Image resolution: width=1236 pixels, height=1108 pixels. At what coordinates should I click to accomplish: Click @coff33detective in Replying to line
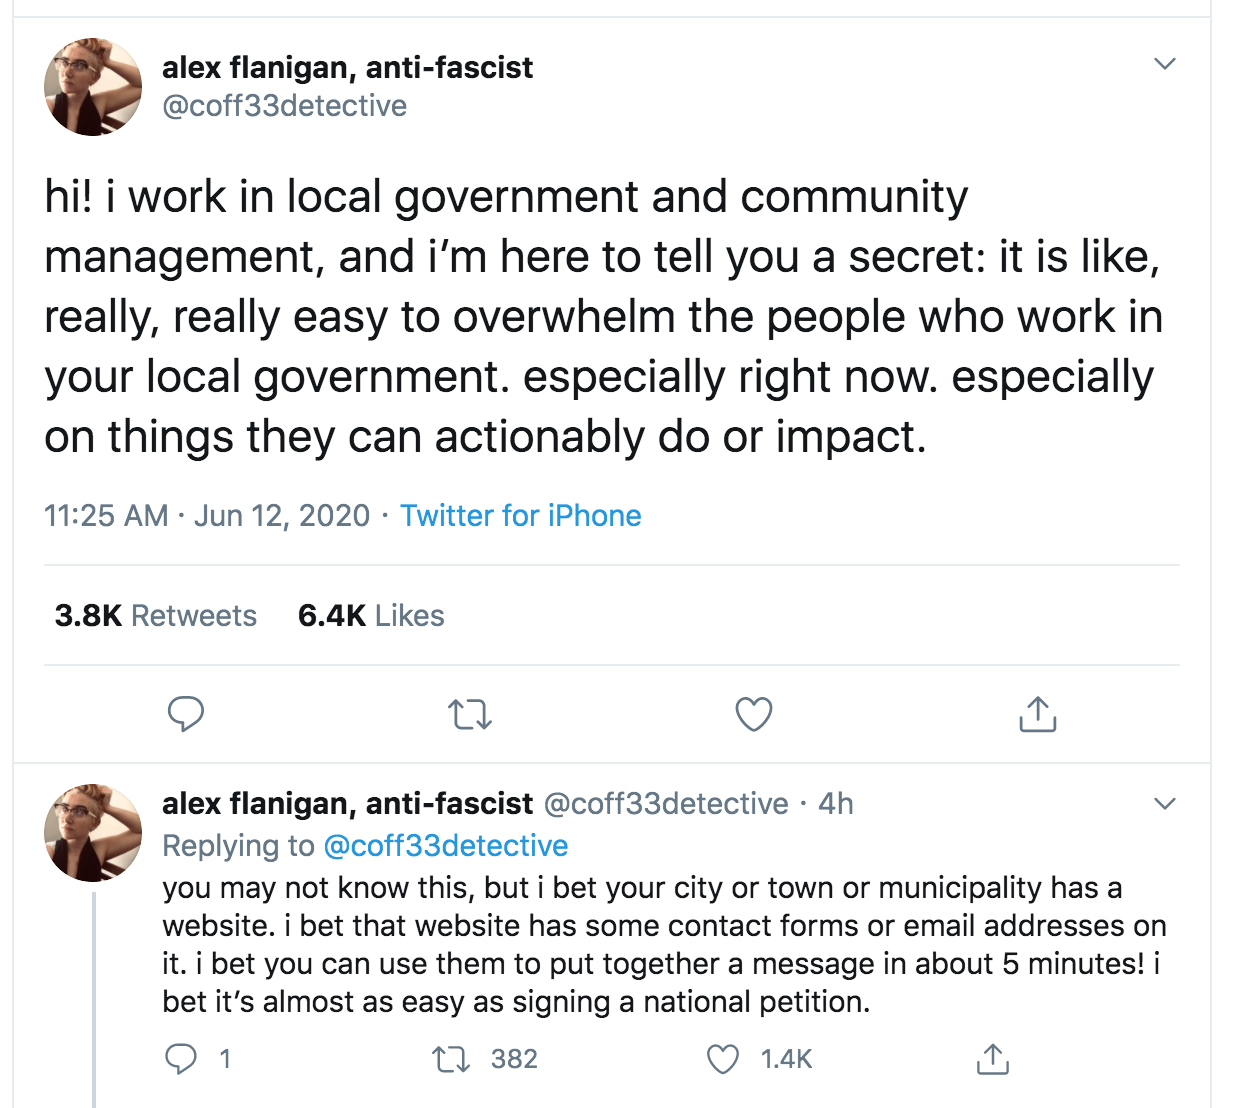(445, 846)
